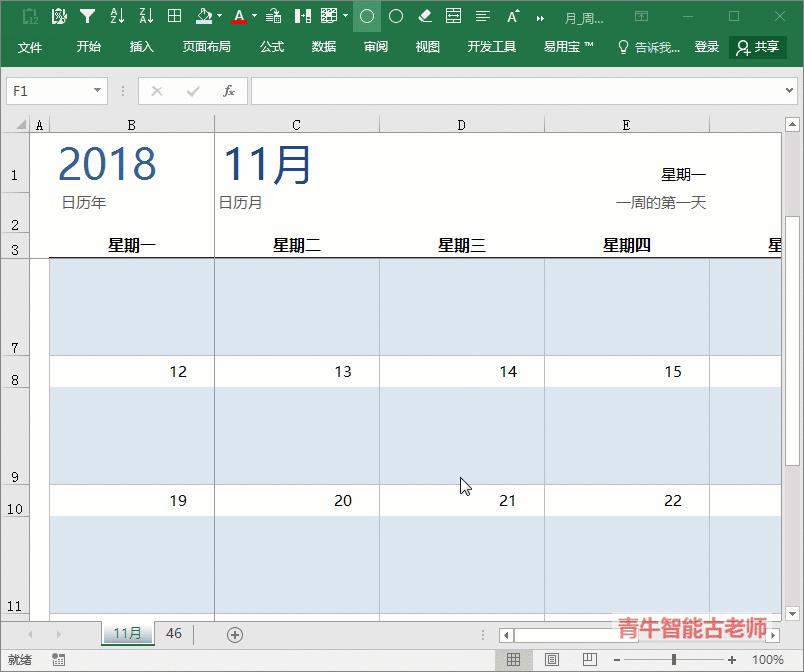Apply borders with the Borders grid icon
The height and width of the screenshot is (672, 804).
(x=173, y=15)
